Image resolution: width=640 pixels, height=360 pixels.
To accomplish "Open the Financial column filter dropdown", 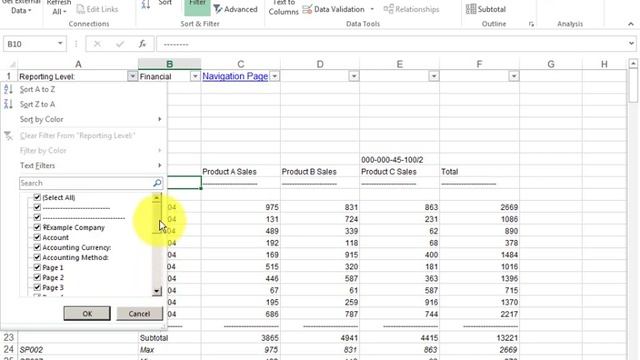I will click(195, 76).
